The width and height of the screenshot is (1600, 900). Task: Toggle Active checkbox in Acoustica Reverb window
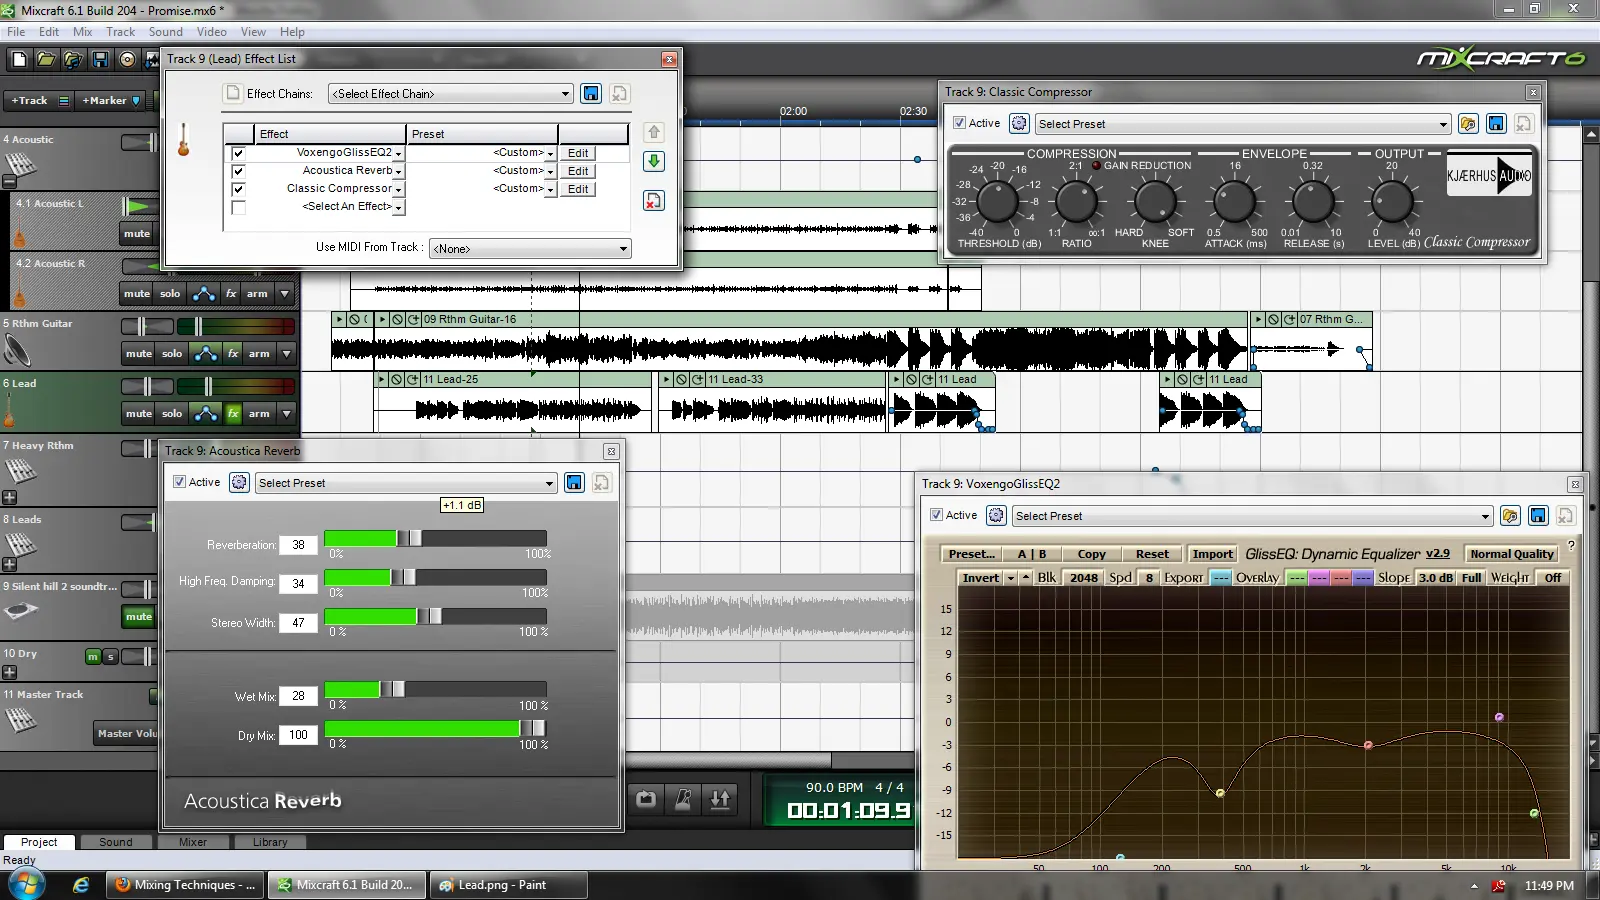[x=179, y=482]
